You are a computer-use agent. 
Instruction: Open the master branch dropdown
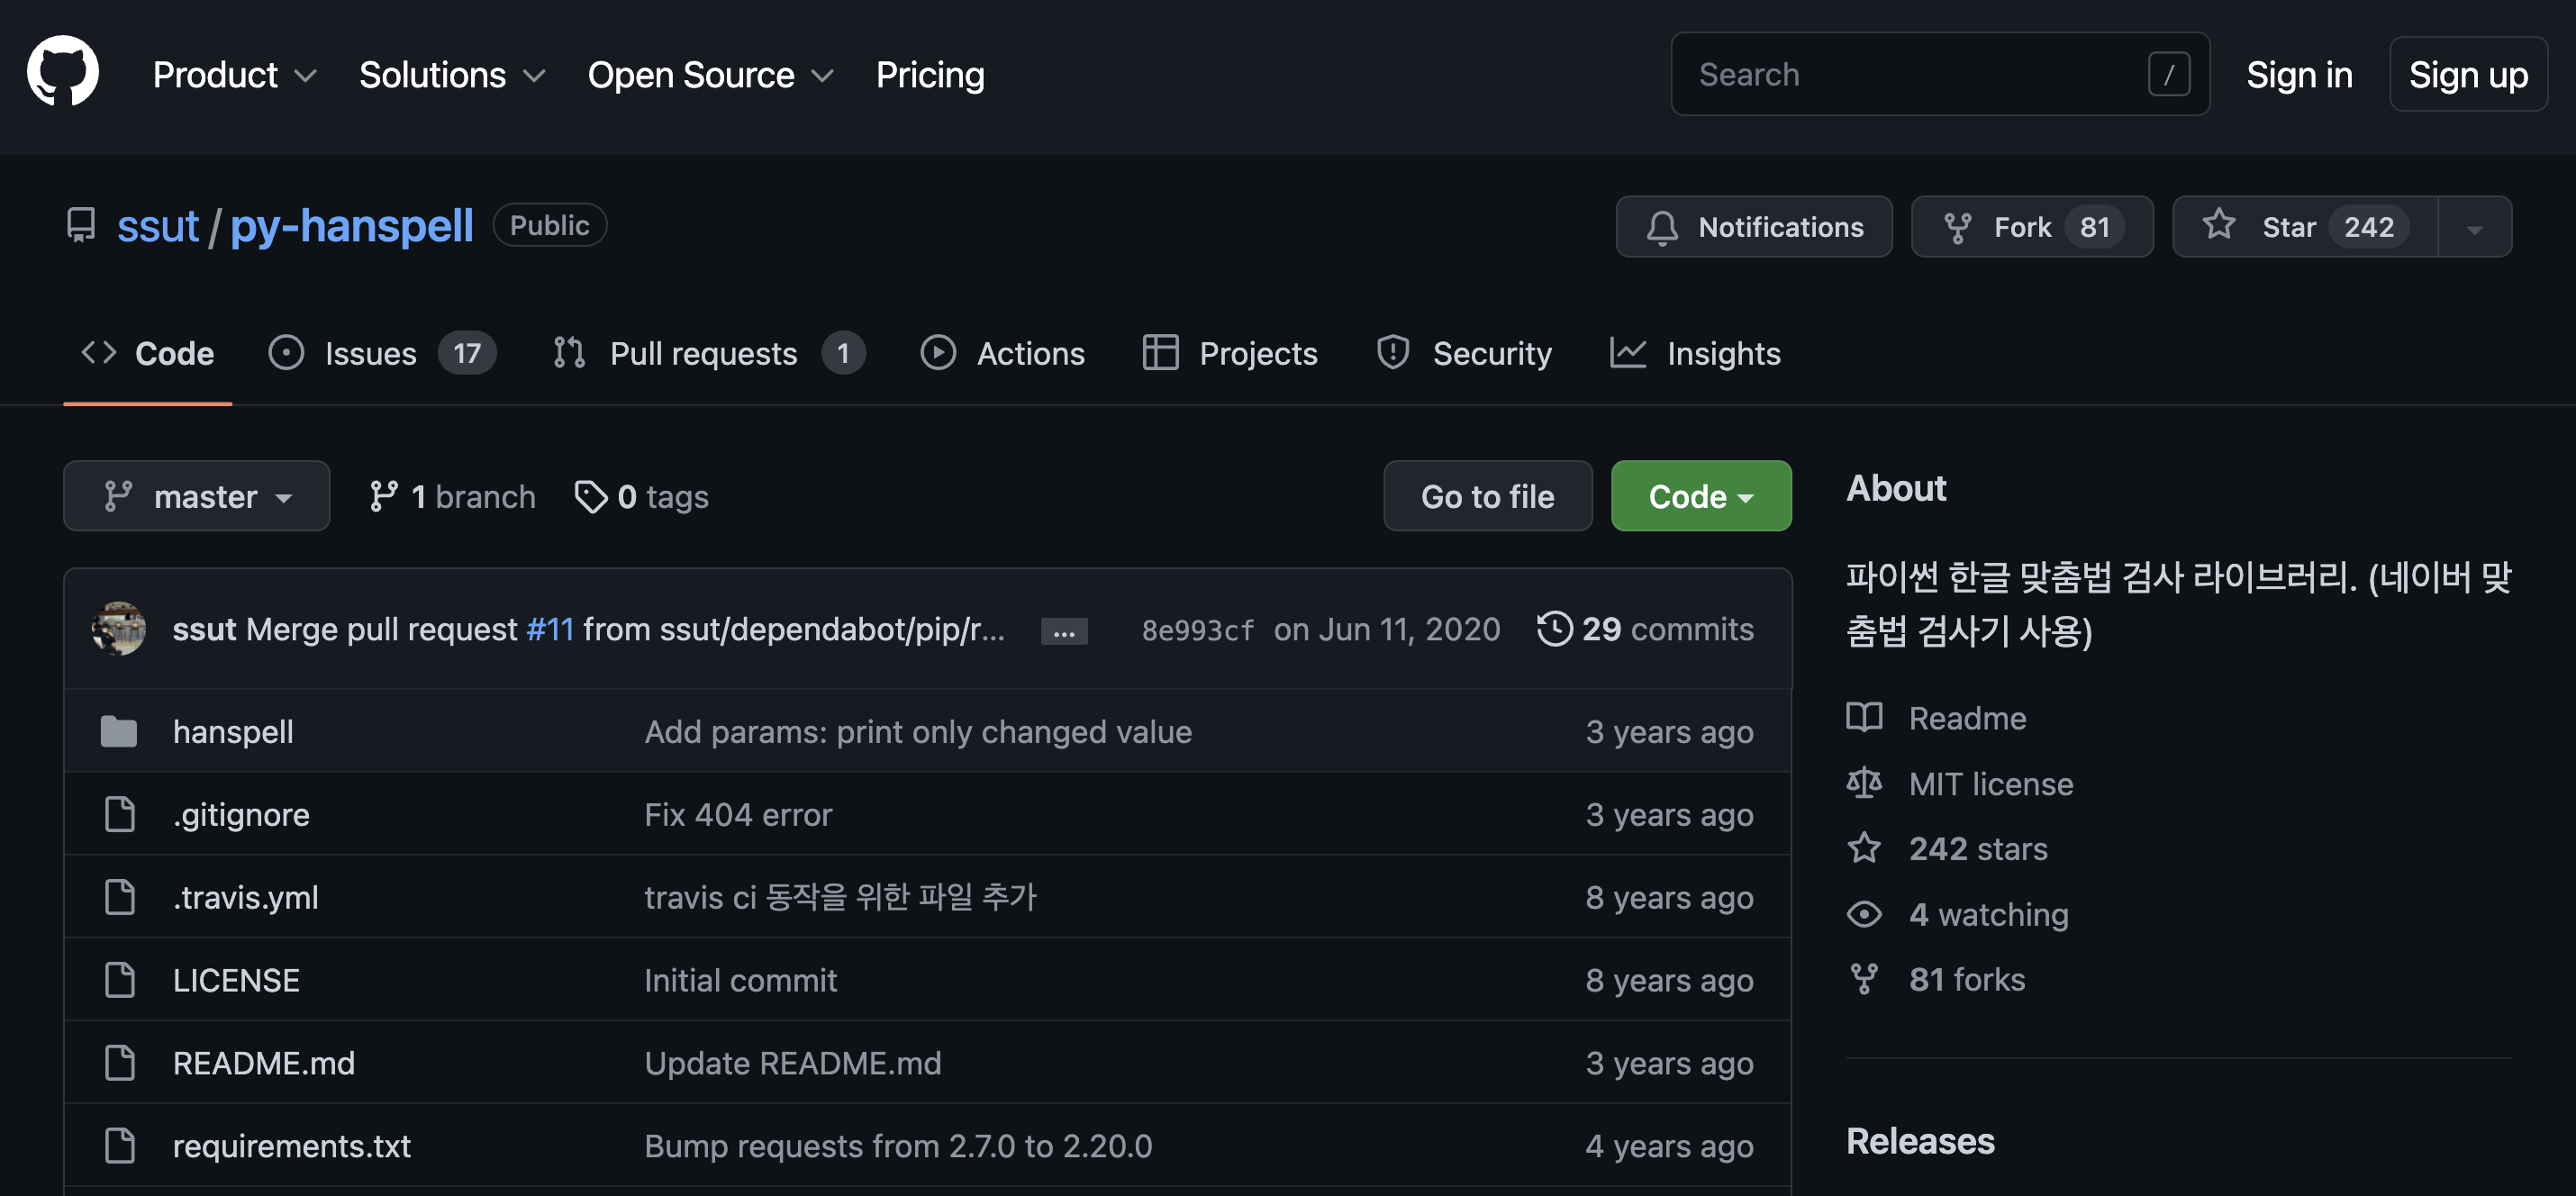pyautogui.click(x=197, y=496)
